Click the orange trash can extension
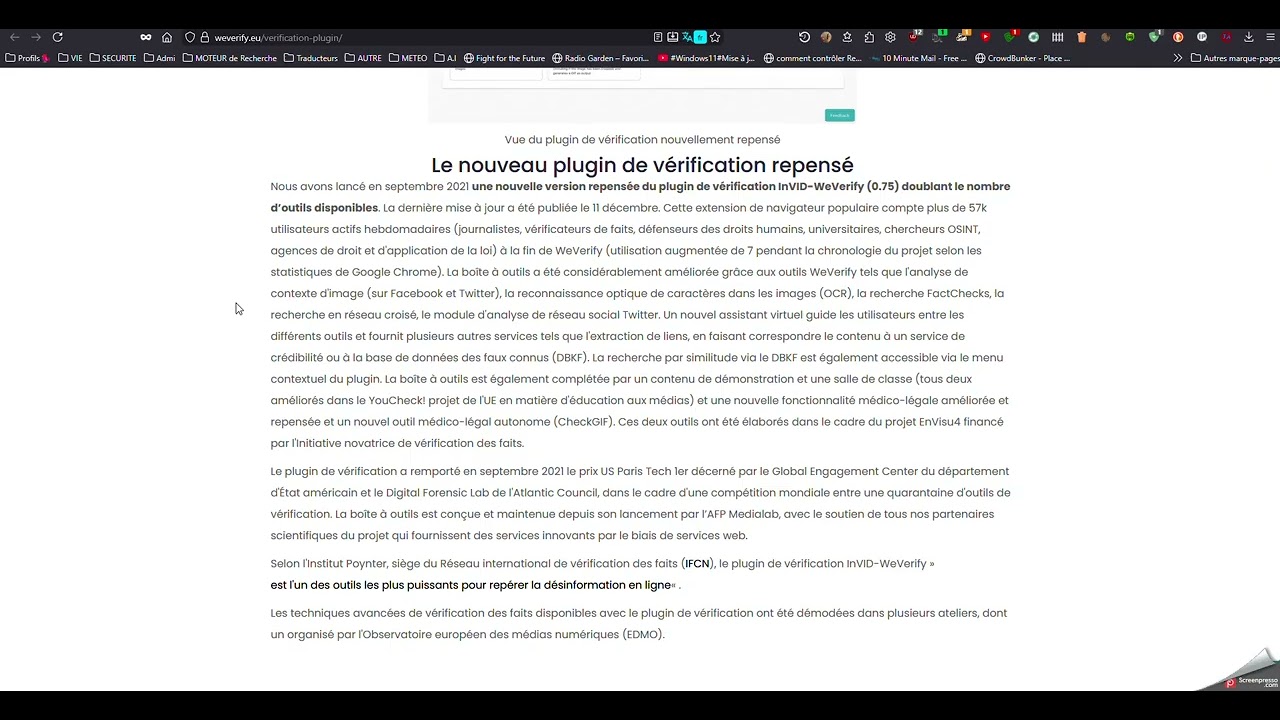The height and width of the screenshot is (720, 1280). [1082, 37]
